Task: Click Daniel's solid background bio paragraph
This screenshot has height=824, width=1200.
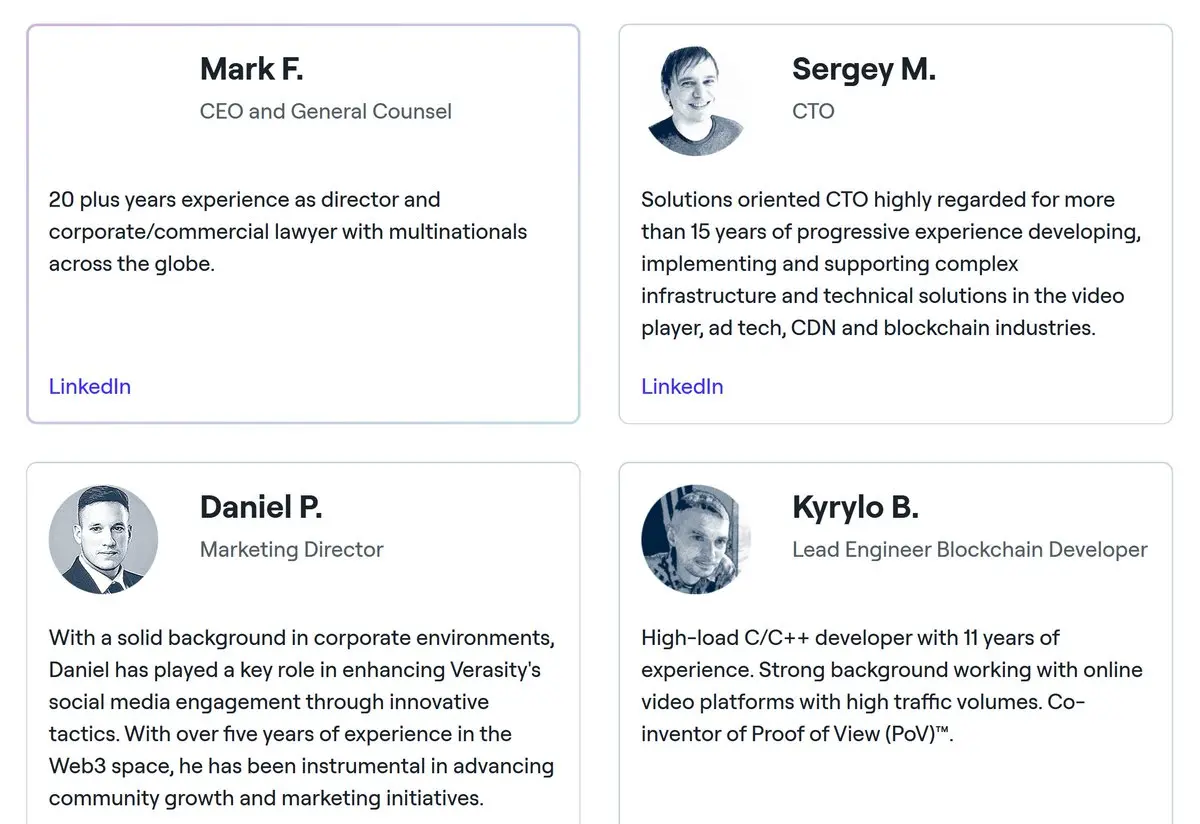Action: pyautogui.click(x=302, y=717)
